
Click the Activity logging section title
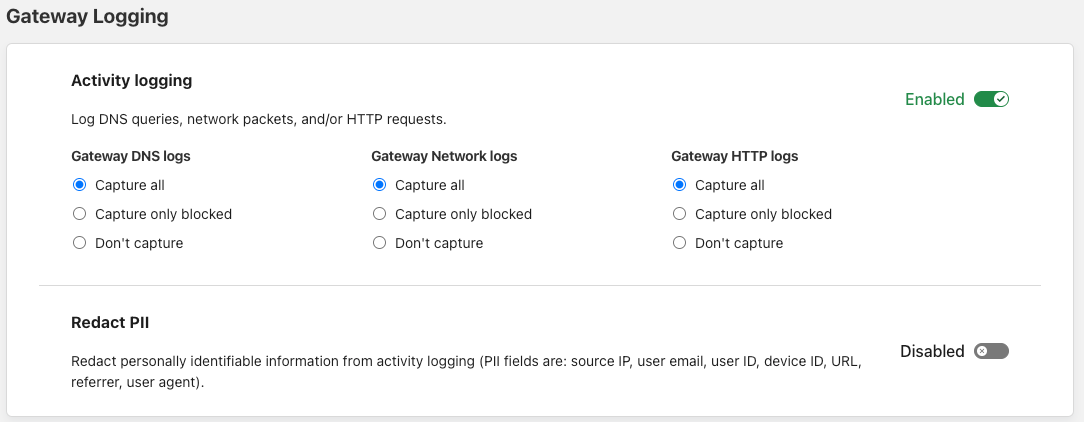[x=132, y=80]
